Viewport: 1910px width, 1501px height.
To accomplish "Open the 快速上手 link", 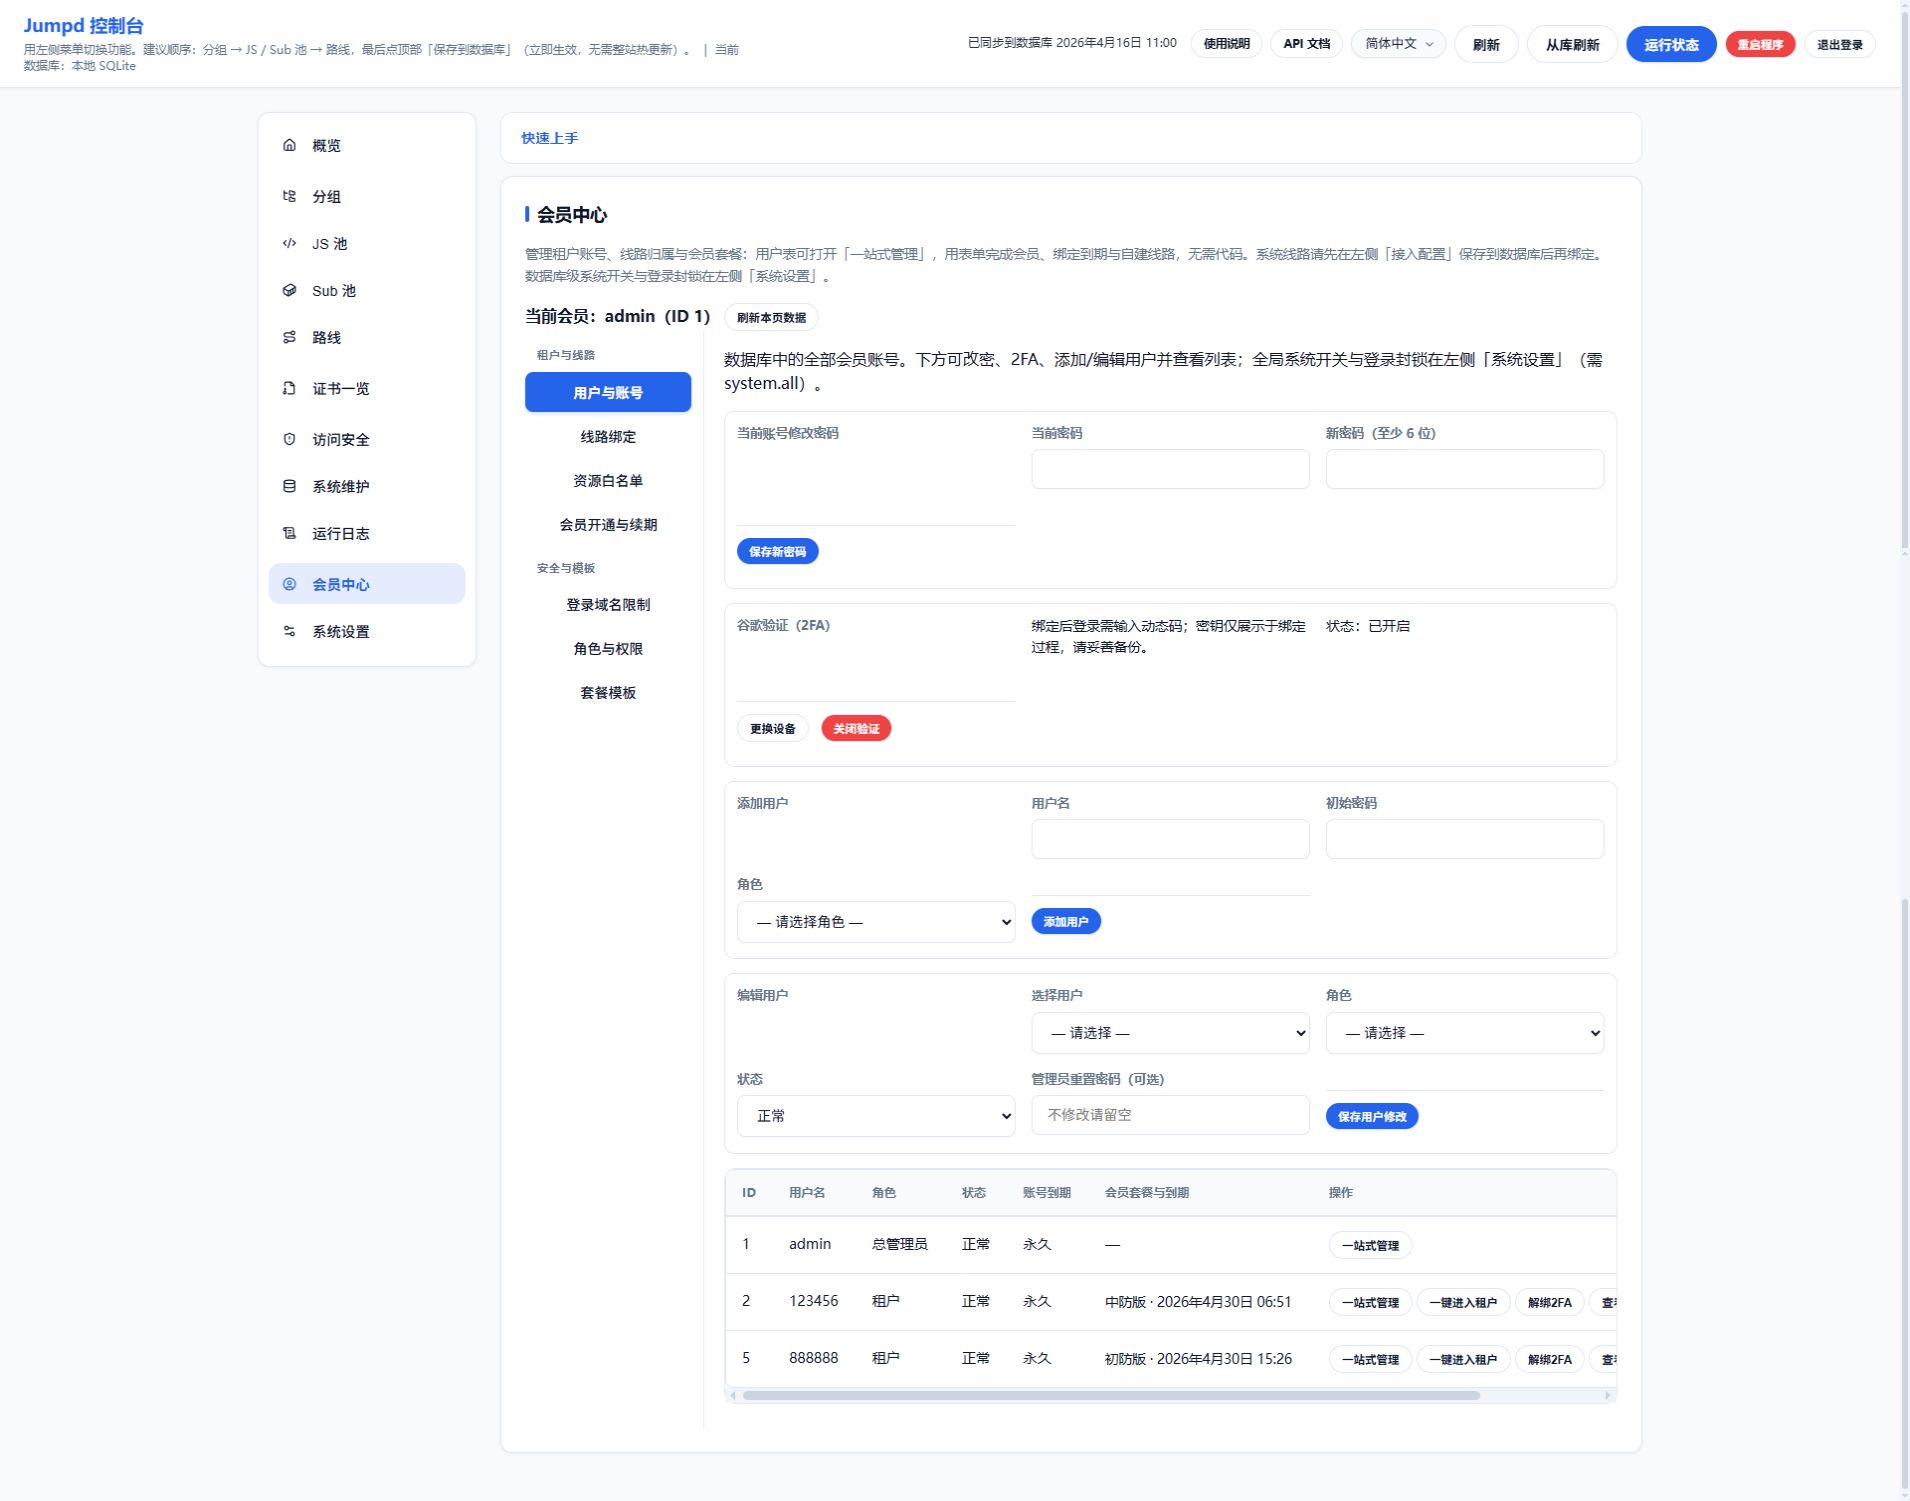I will click(x=549, y=138).
